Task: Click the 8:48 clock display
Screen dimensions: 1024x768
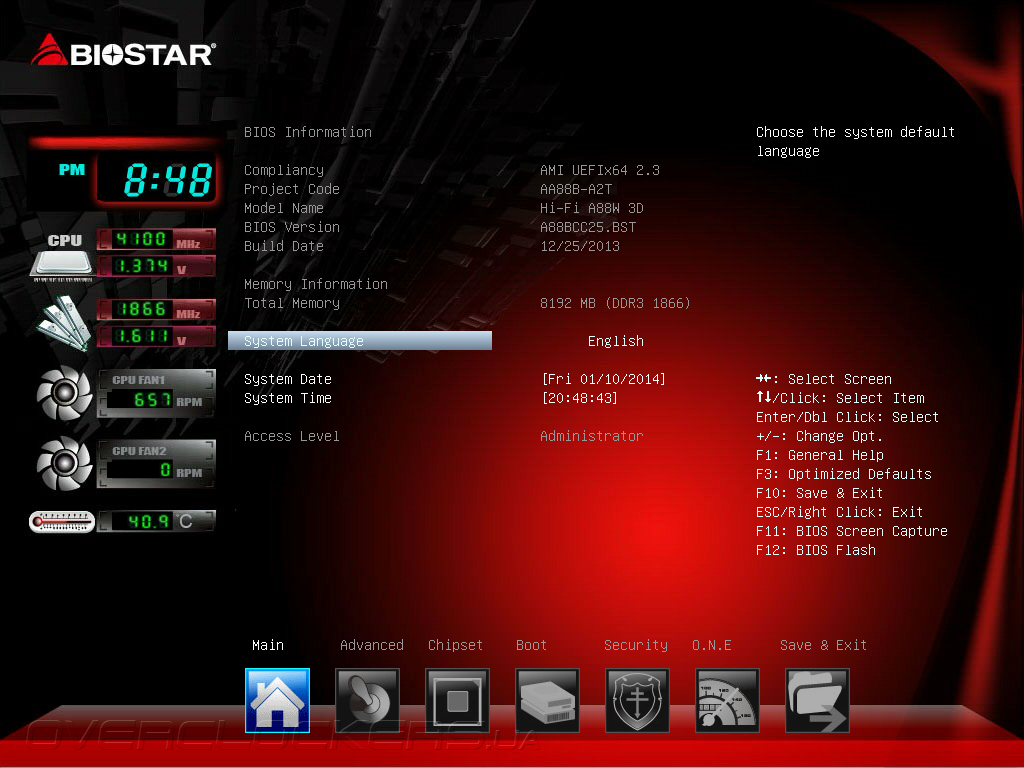Action: point(157,180)
